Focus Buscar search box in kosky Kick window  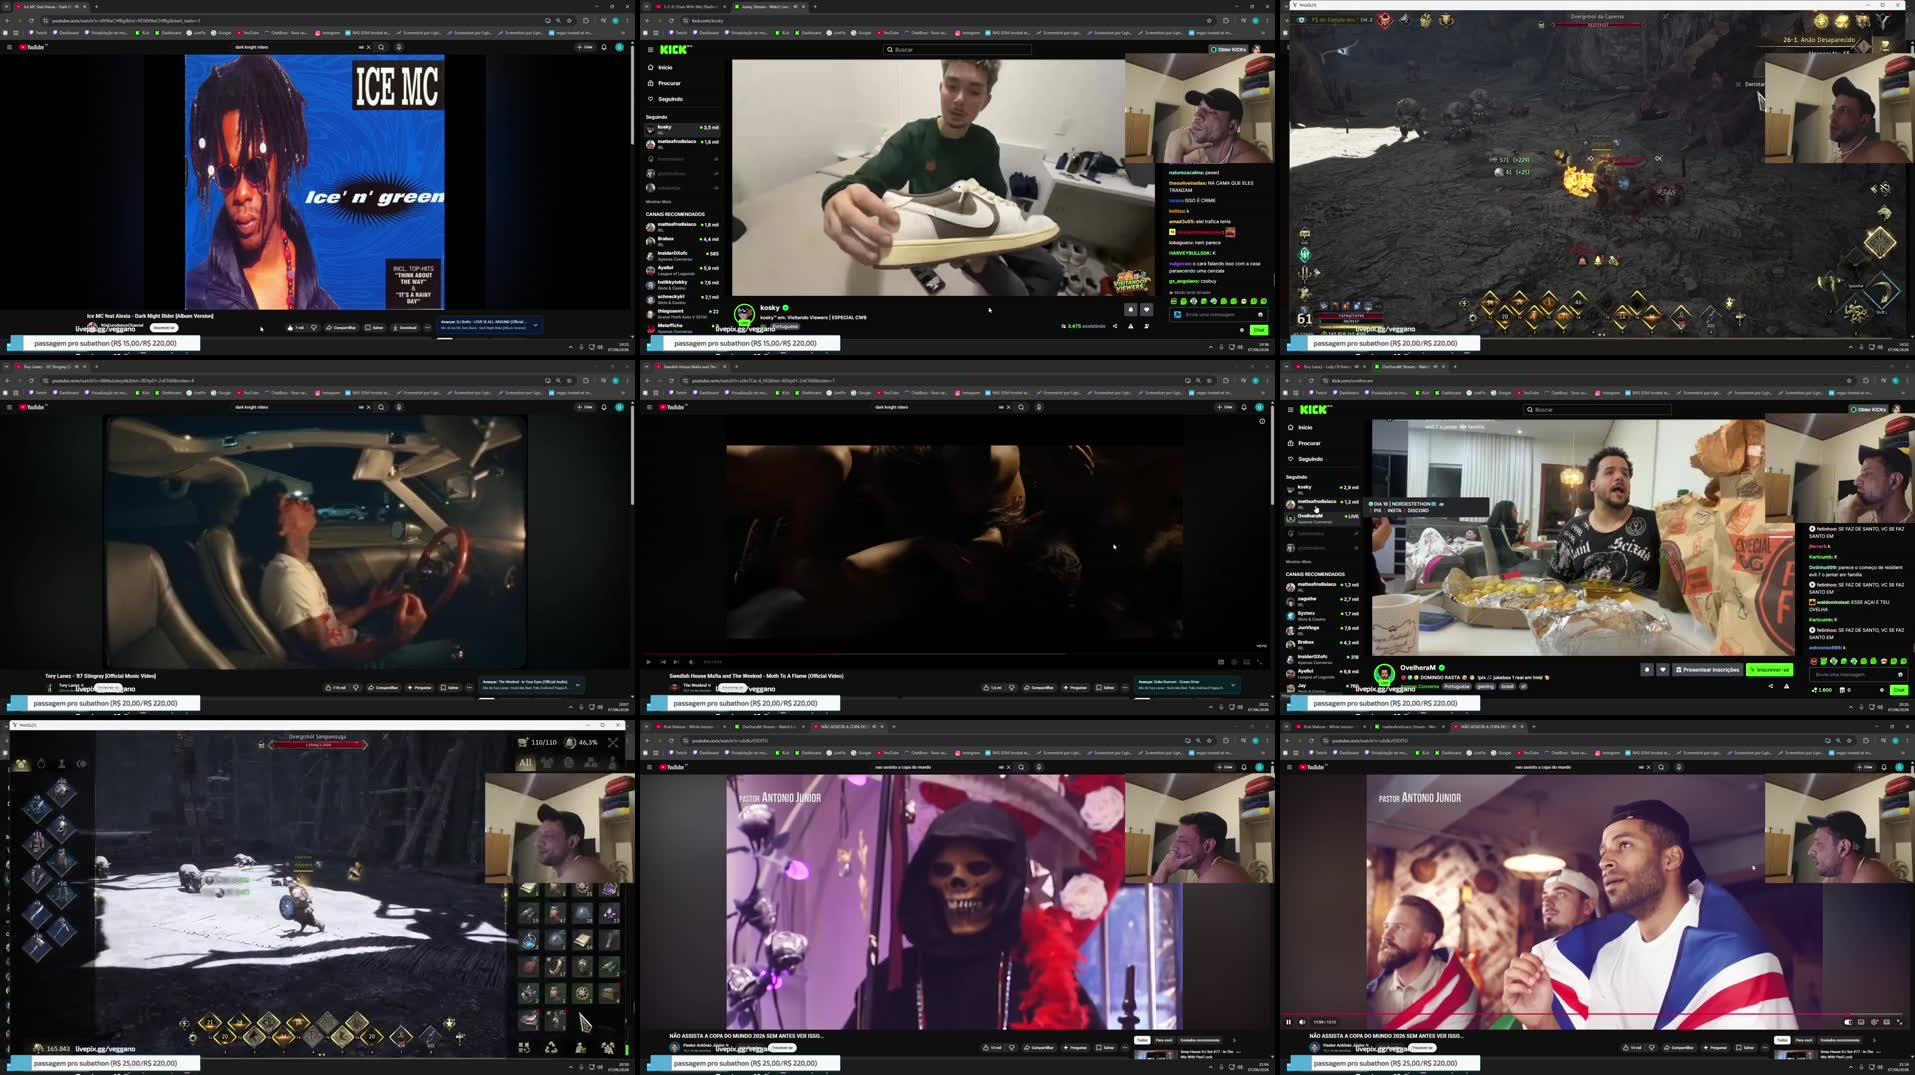coord(957,49)
